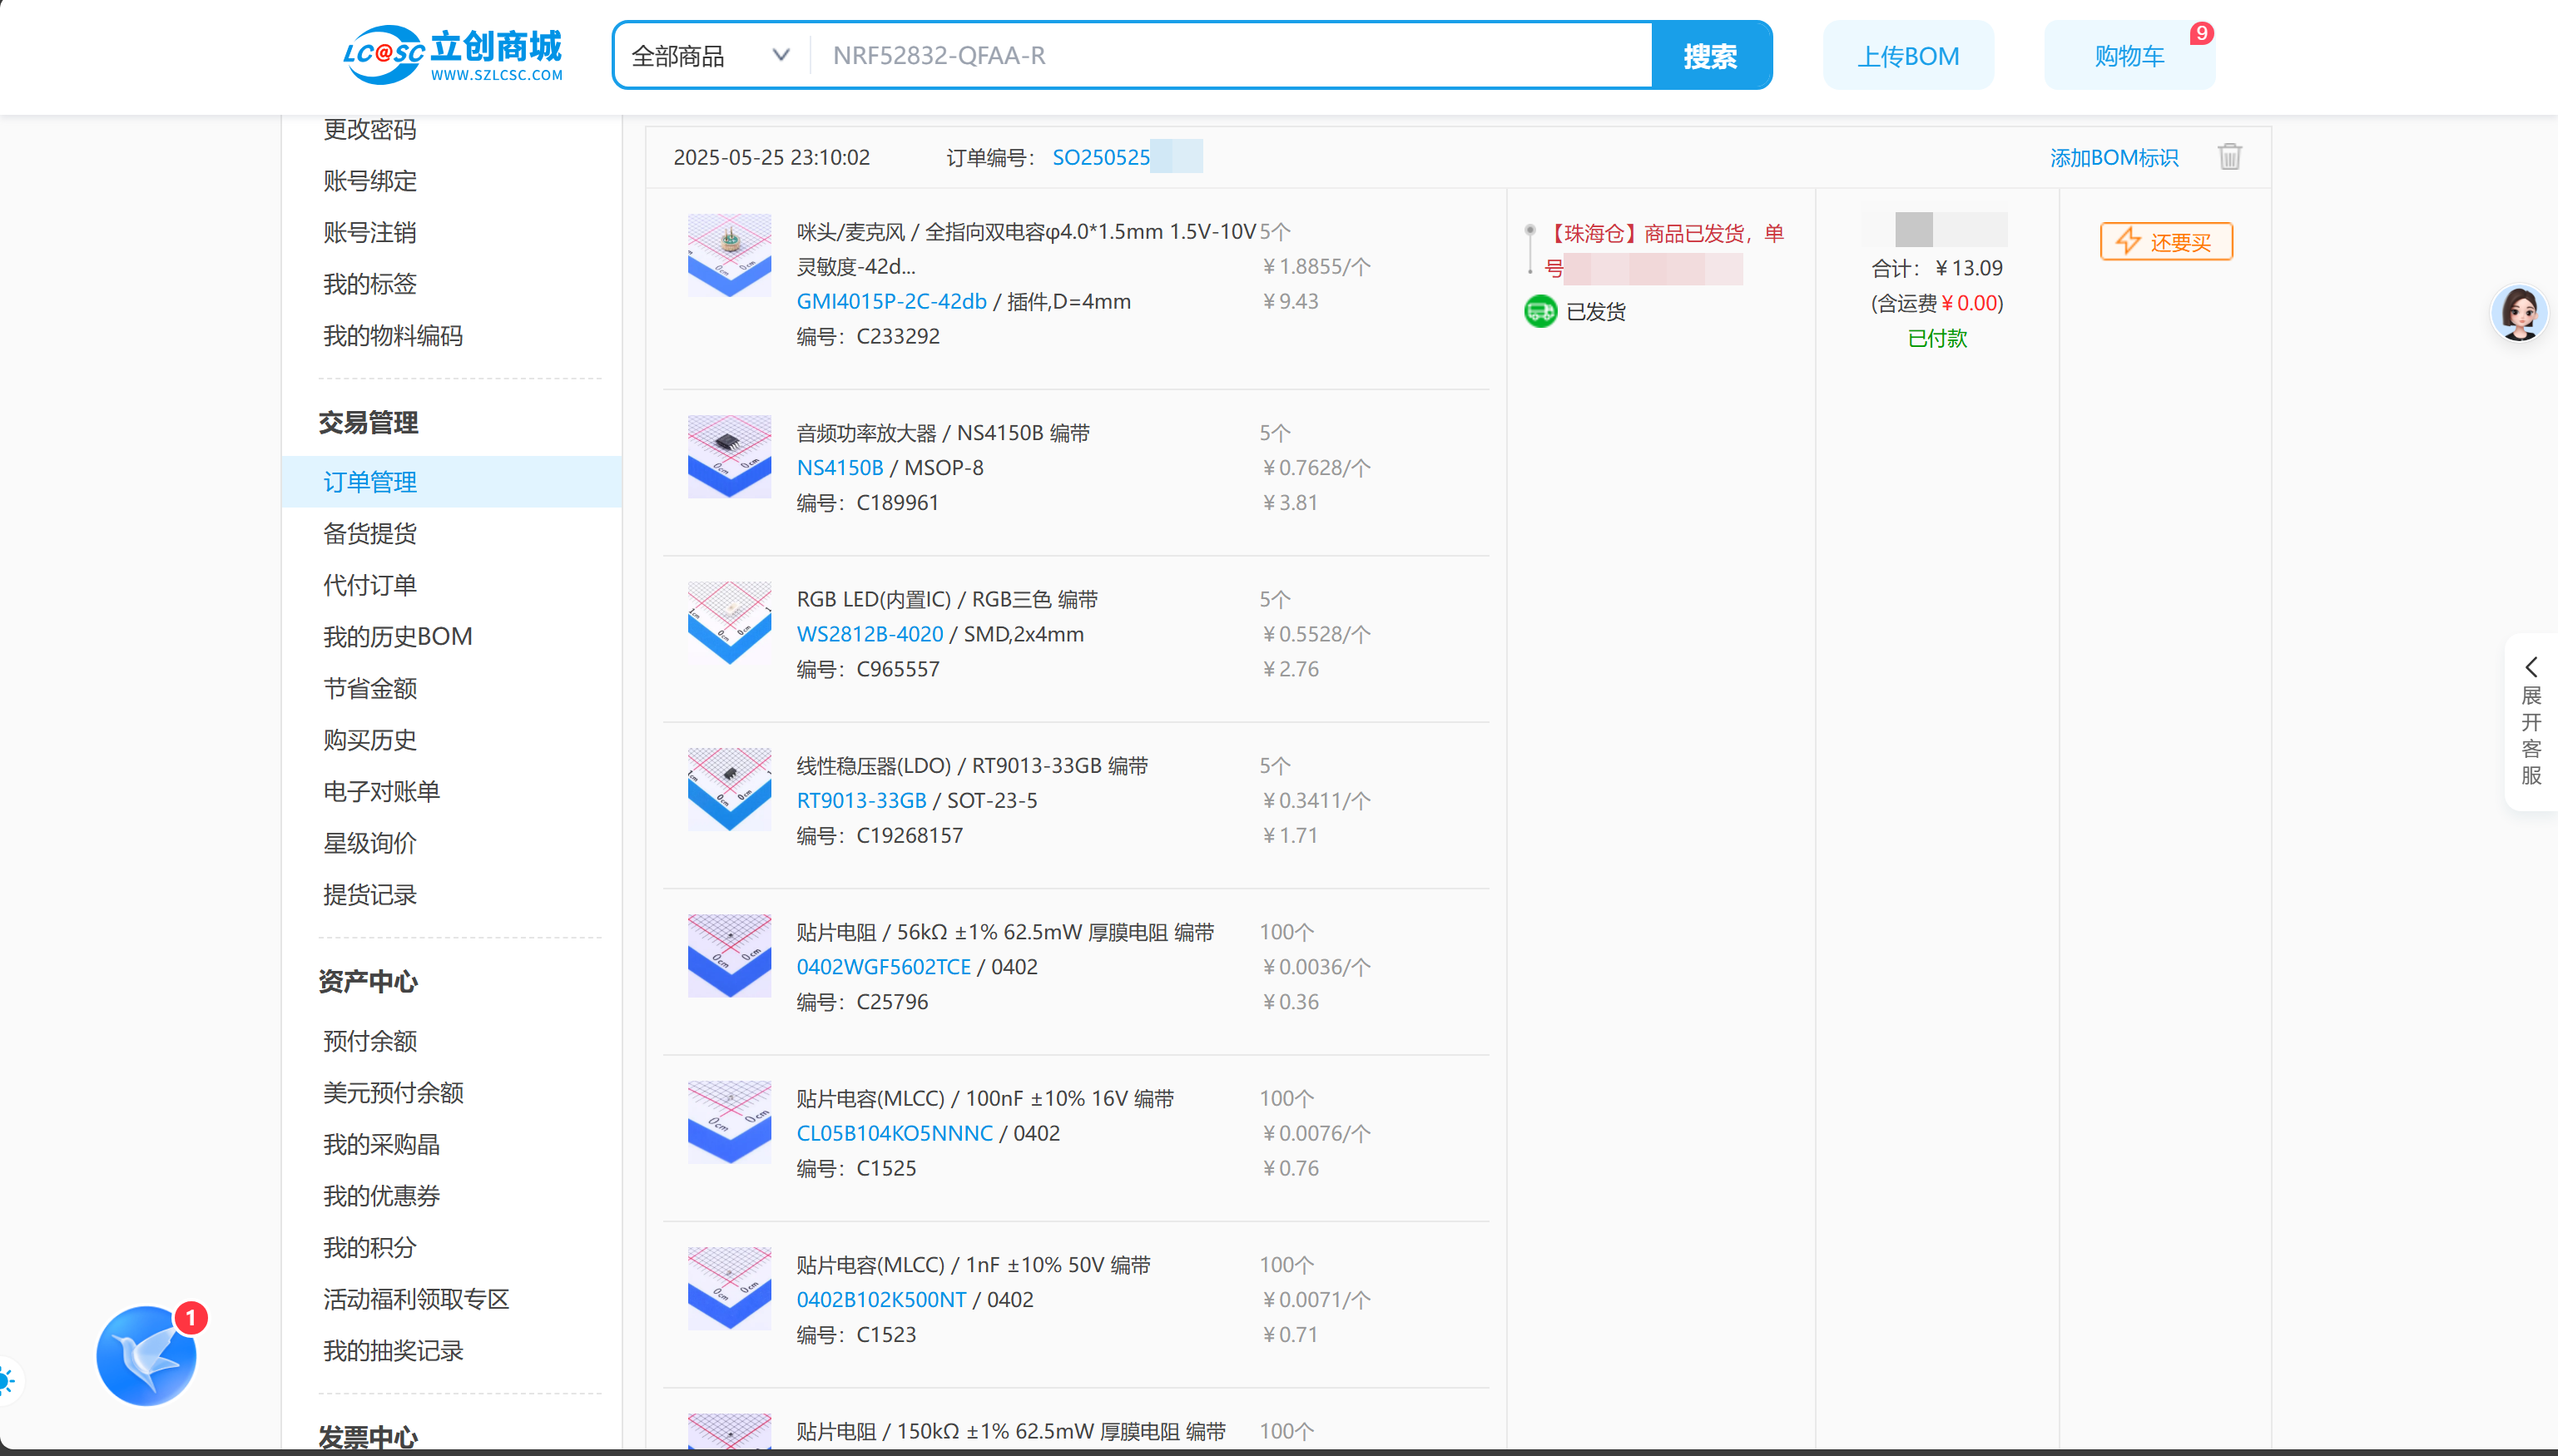Click the search box dropdown chevron
Image resolution: width=2558 pixels, height=1456 pixels.
[781, 56]
